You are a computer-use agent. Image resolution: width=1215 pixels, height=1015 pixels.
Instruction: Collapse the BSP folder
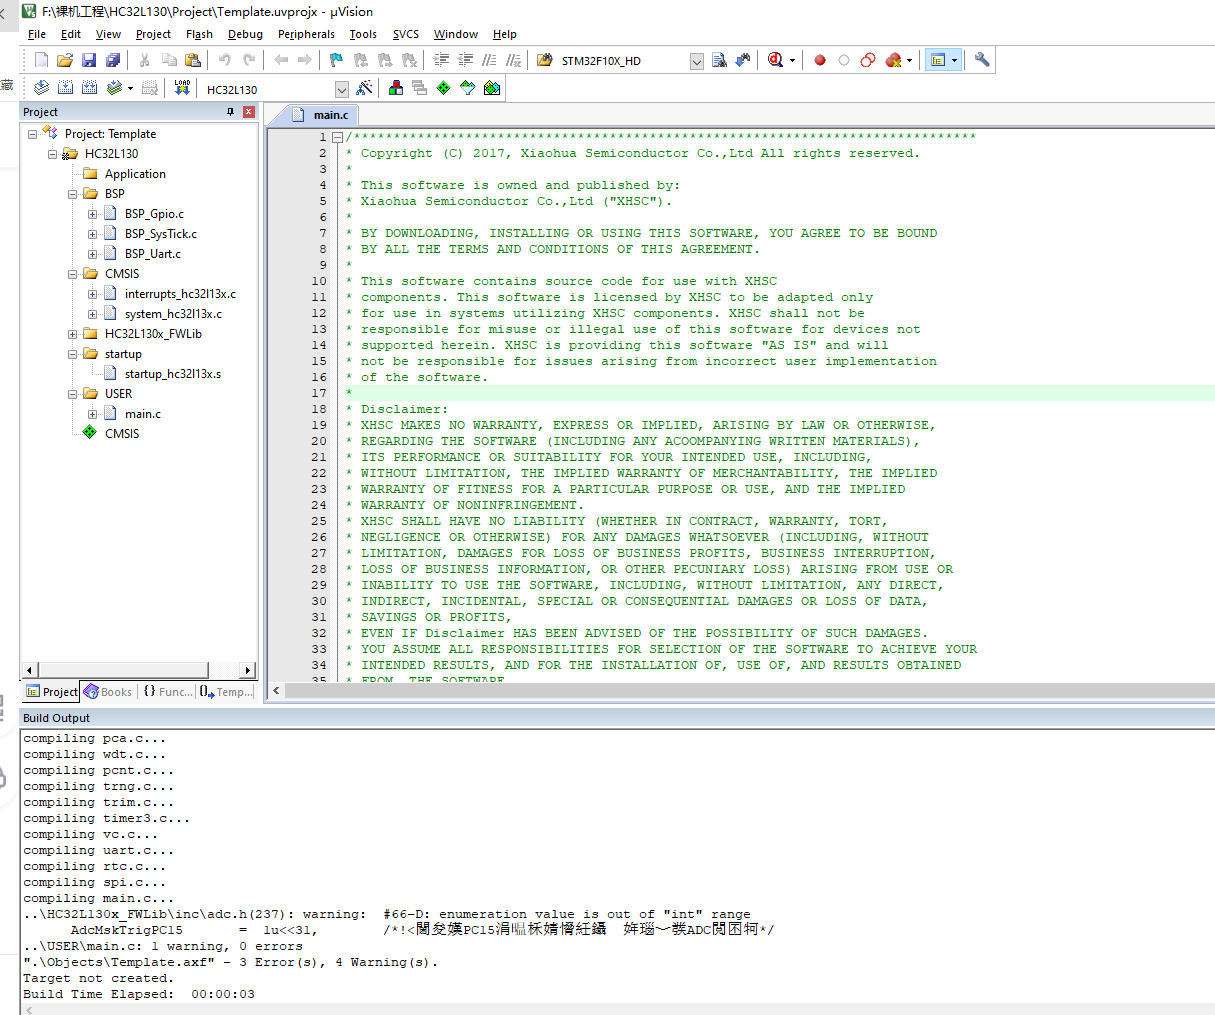(x=73, y=194)
